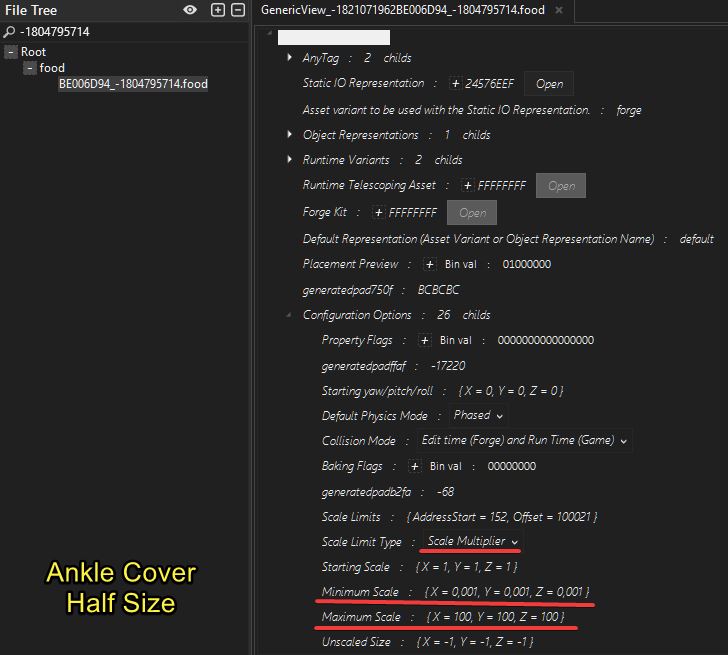
Task: Click the plus icon beside Placement Preview
Action: pyautogui.click(x=429, y=265)
